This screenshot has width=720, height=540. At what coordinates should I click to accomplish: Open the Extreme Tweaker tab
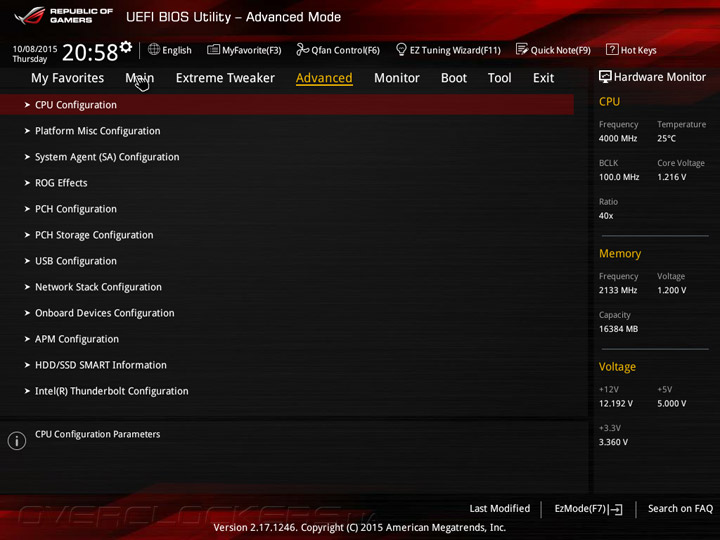click(x=225, y=78)
